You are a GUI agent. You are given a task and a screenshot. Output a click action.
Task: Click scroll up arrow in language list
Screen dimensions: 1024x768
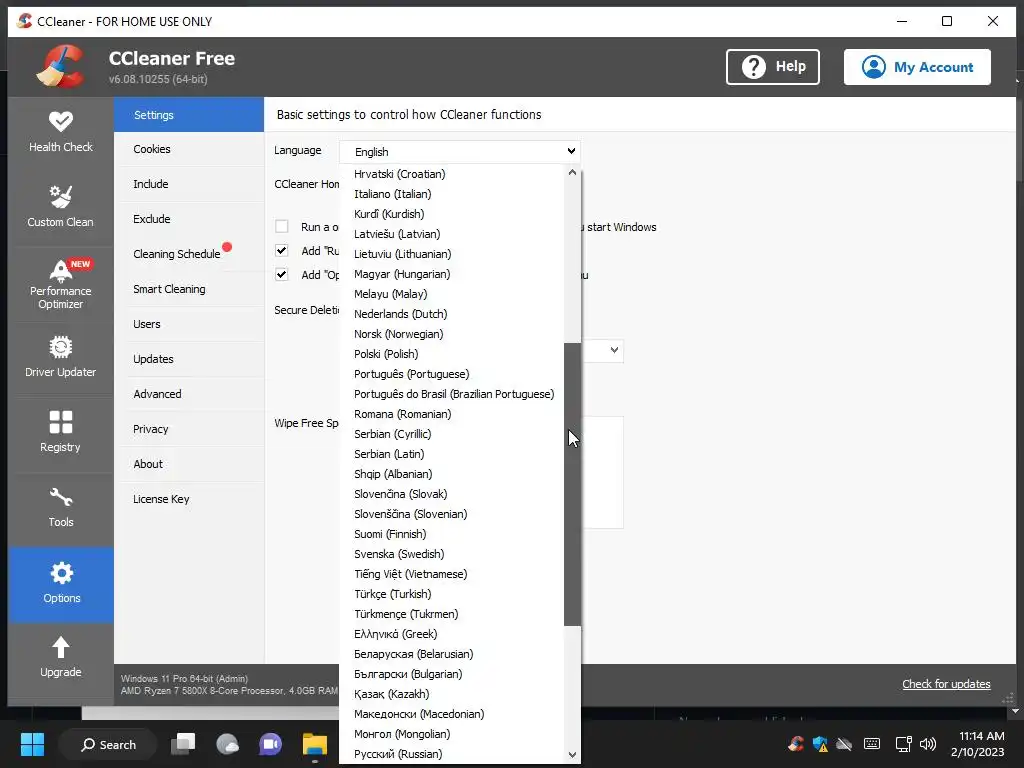(x=573, y=172)
